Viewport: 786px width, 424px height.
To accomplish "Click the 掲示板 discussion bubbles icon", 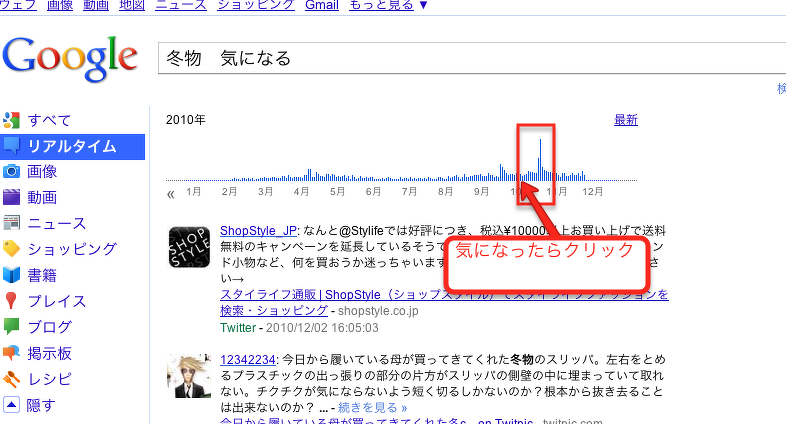I will pyautogui.click(x=11, y=353).
